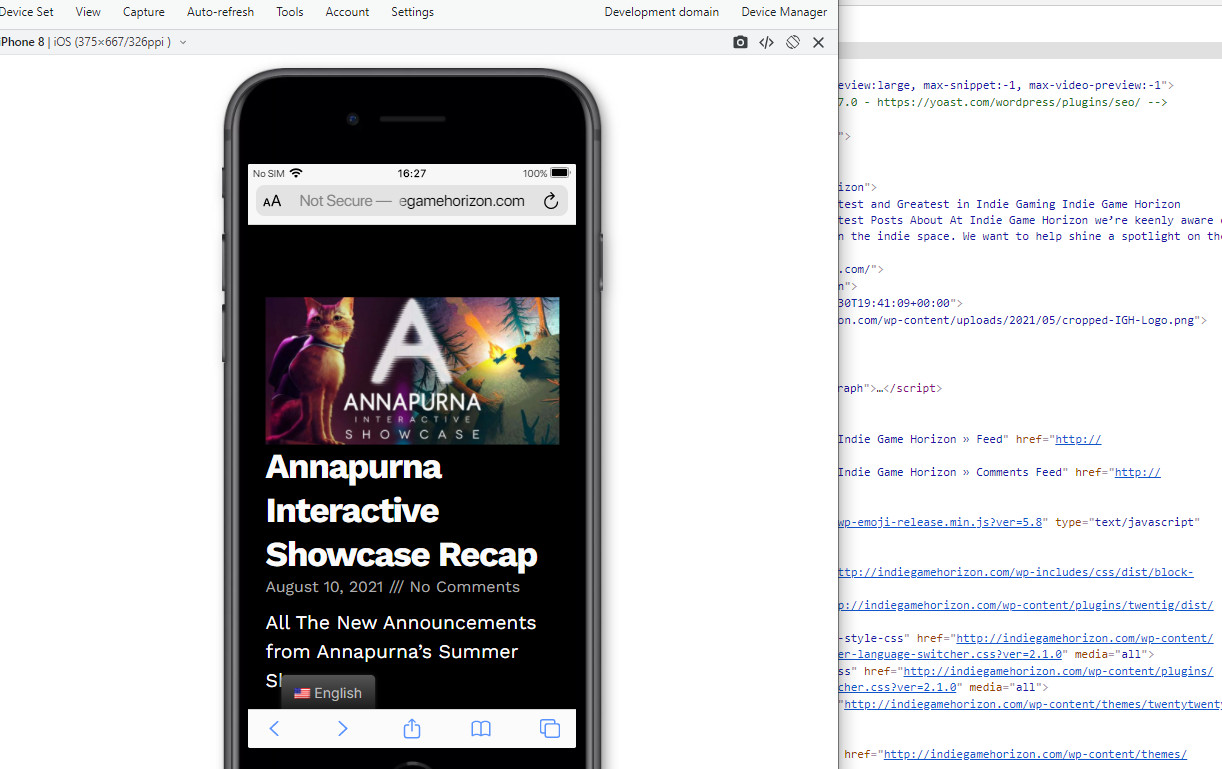
Task: Click the 'Indie Gaming Indie Game Horizon' source line
Action: (1009, 204)
